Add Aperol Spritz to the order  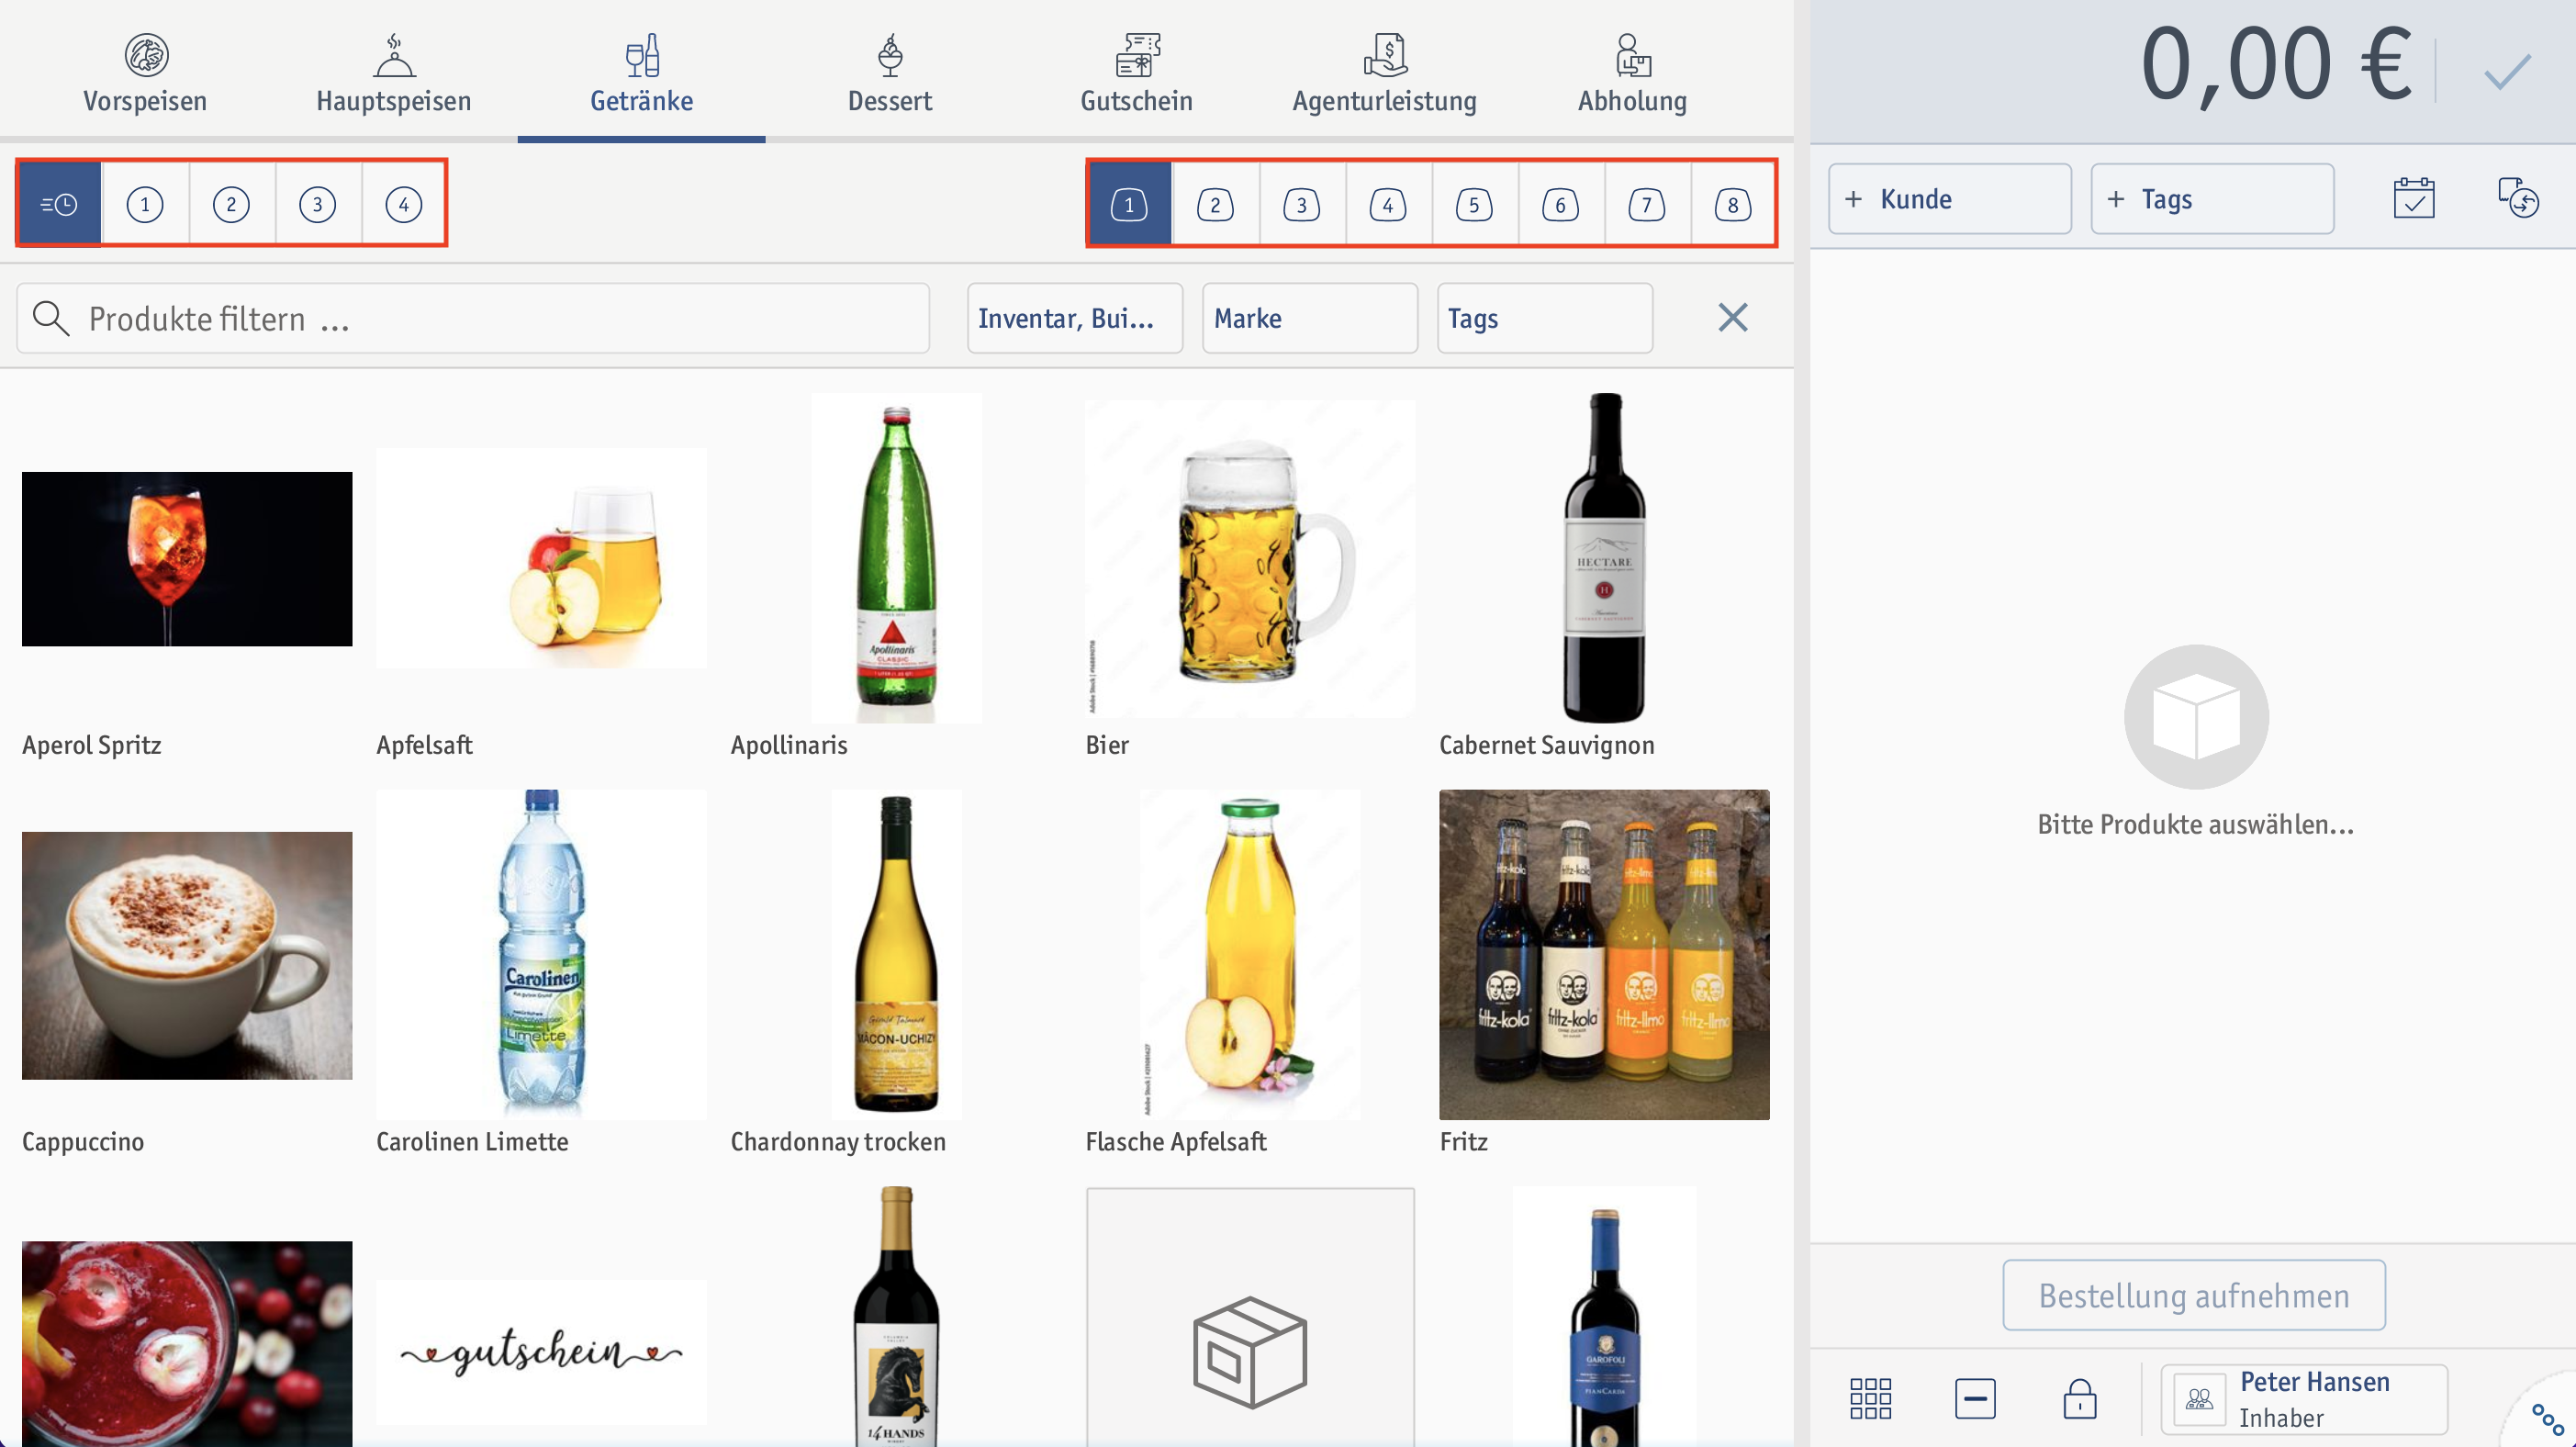[x=187, y=558]
